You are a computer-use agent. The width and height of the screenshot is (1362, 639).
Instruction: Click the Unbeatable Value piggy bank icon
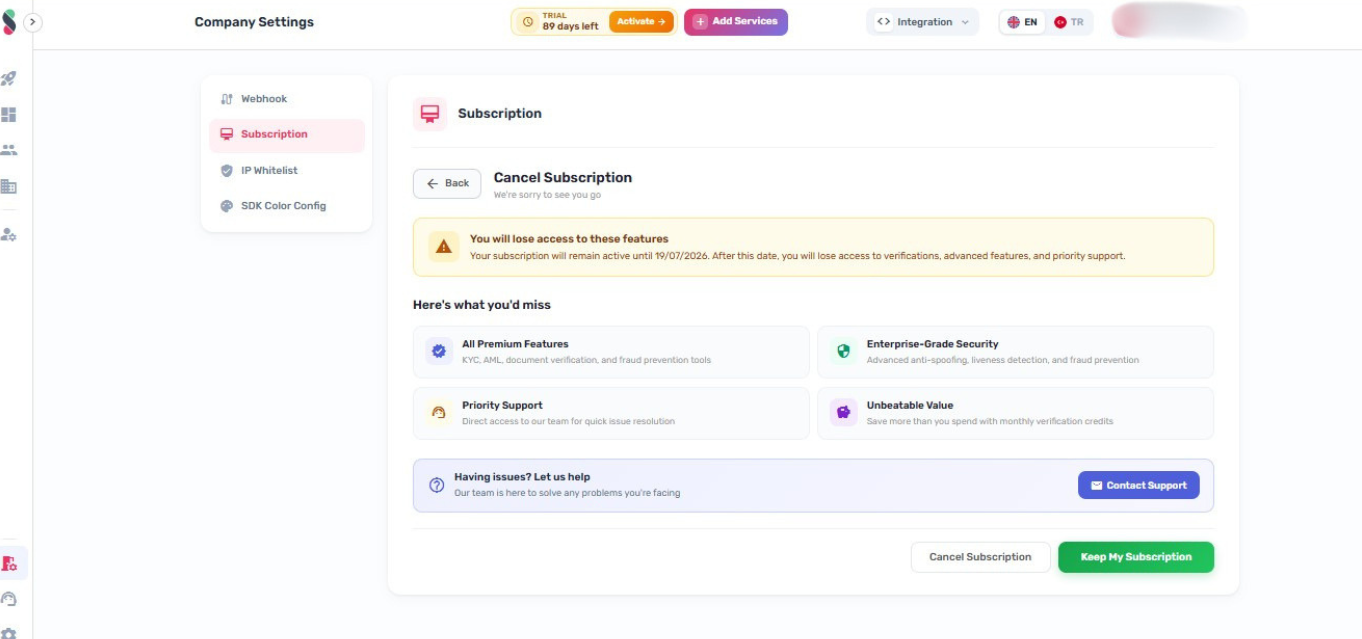[843, 412]
